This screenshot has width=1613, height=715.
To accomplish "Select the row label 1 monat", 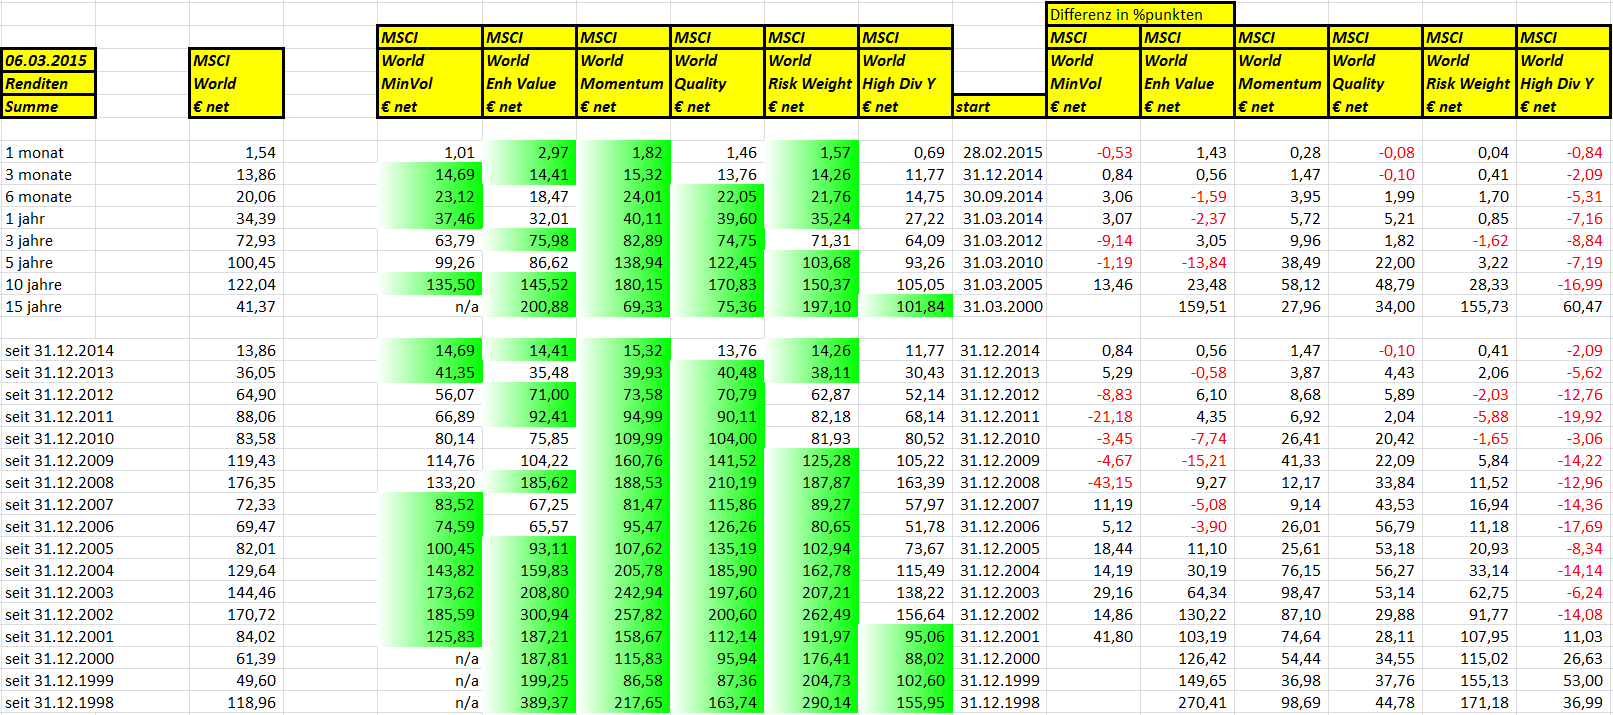I will click(x=34, y=153).
